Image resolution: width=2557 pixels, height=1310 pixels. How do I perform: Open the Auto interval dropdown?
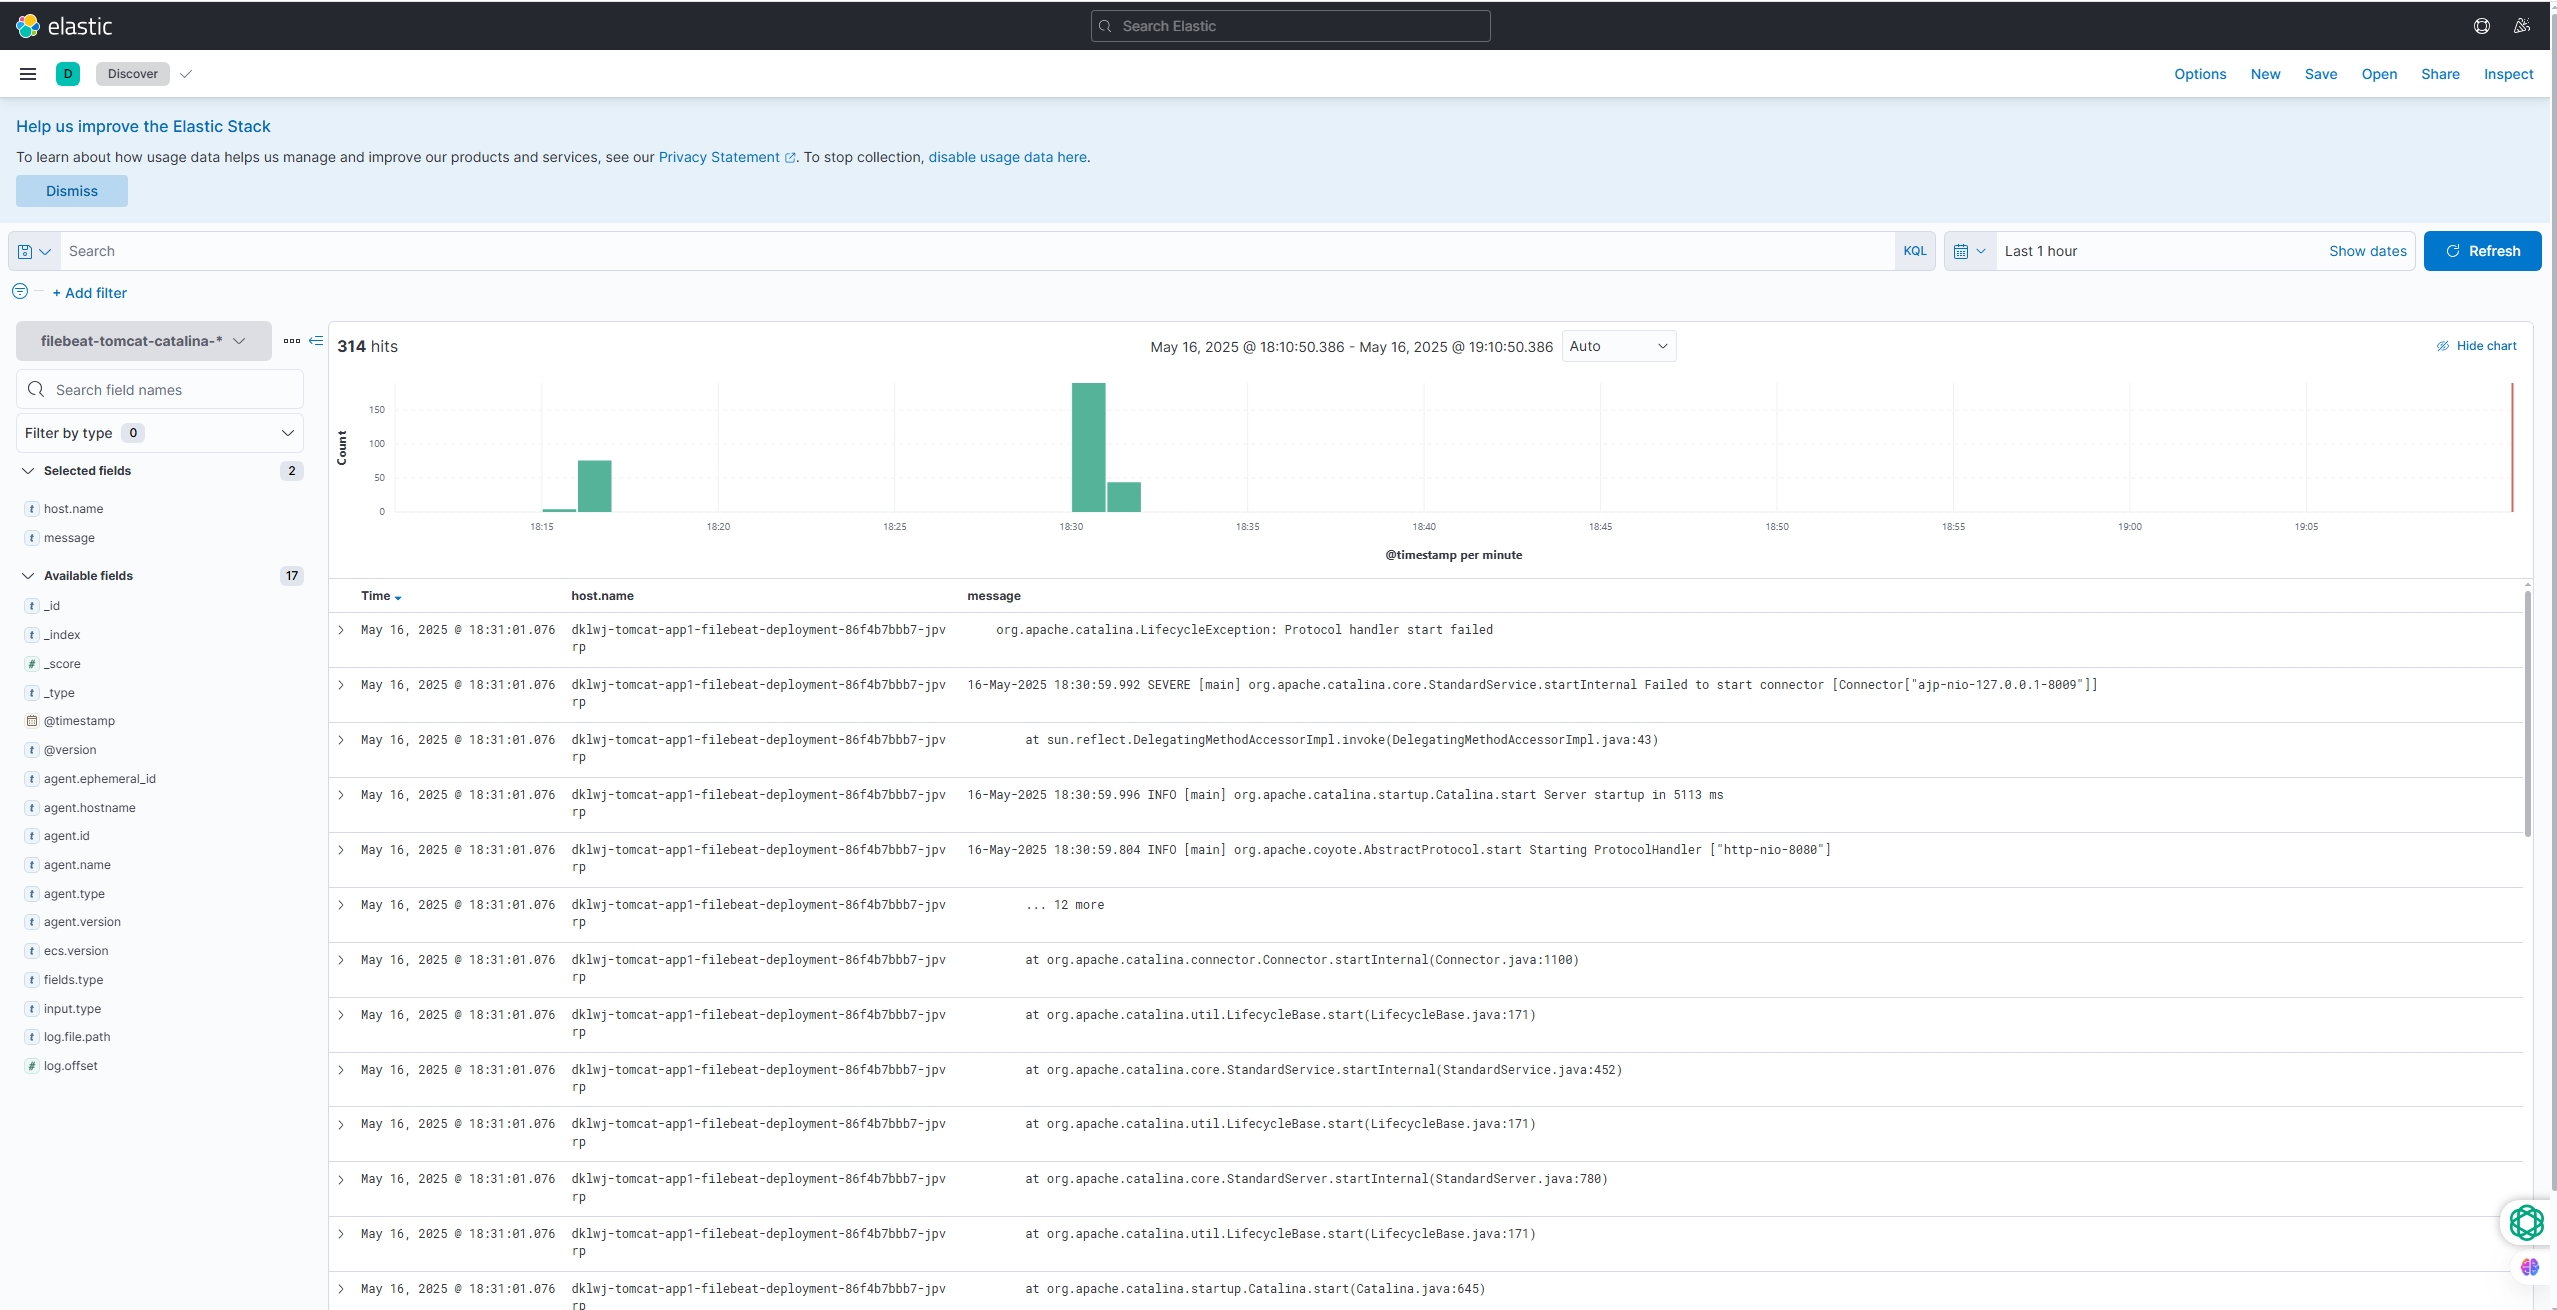coord(1618,346)
